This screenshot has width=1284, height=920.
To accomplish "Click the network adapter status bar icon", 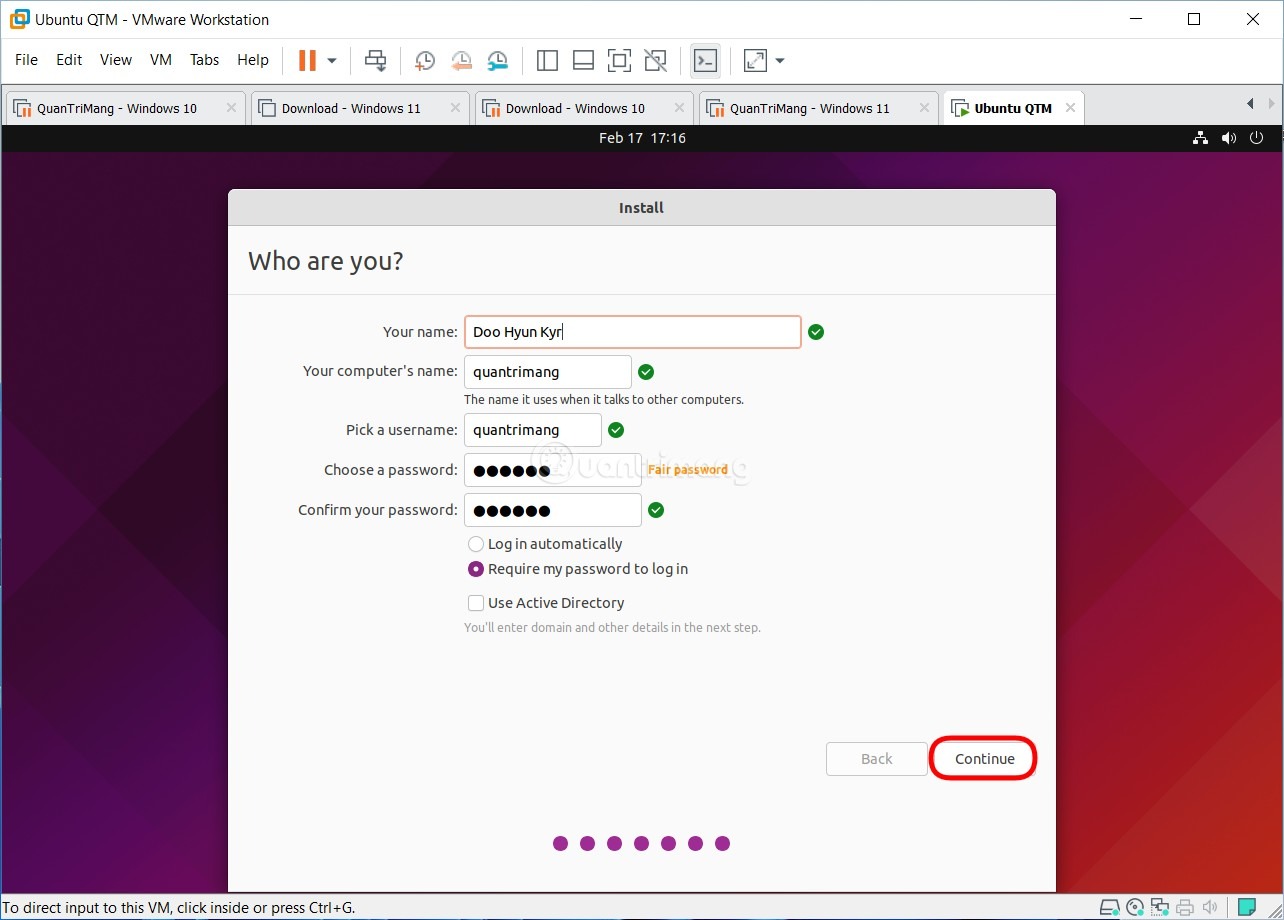I will (1160, 908).
